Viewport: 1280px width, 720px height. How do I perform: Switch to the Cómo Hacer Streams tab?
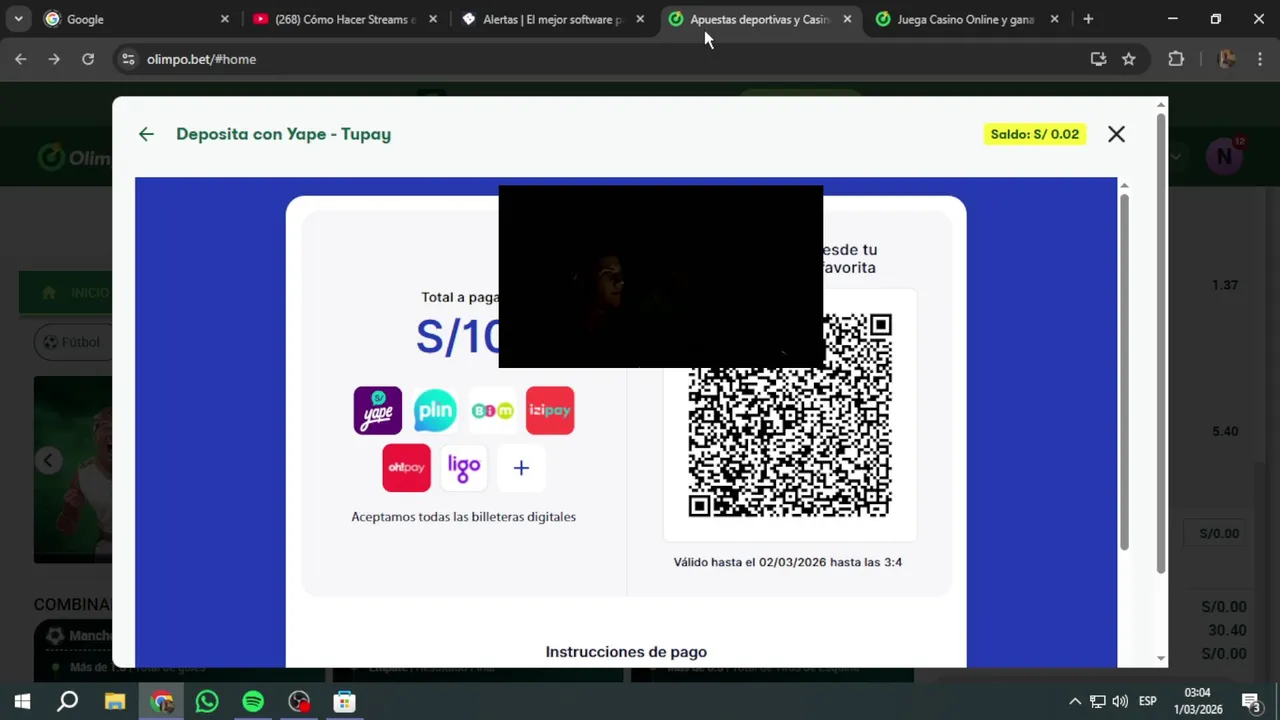346,19
